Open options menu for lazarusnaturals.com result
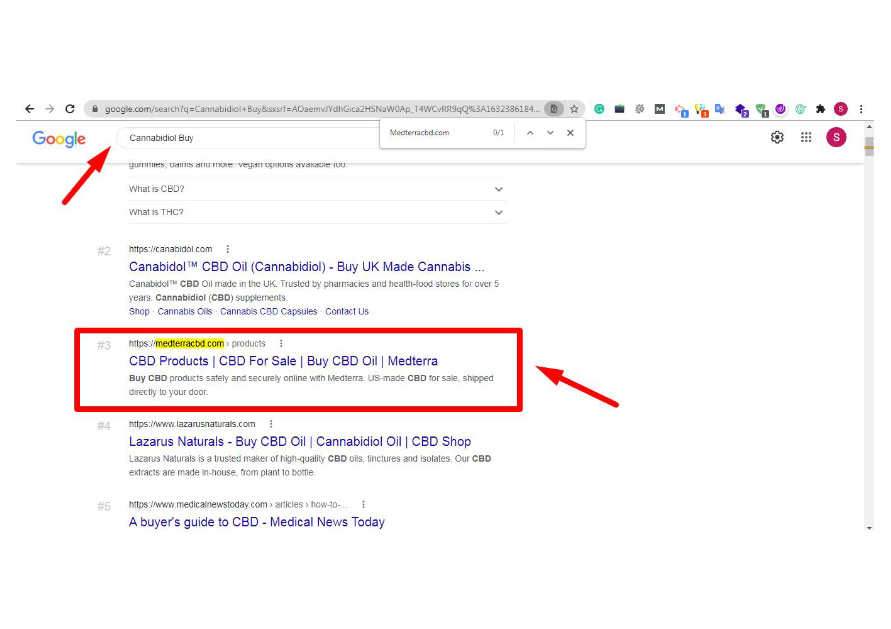891x629 pixels. 271,424
